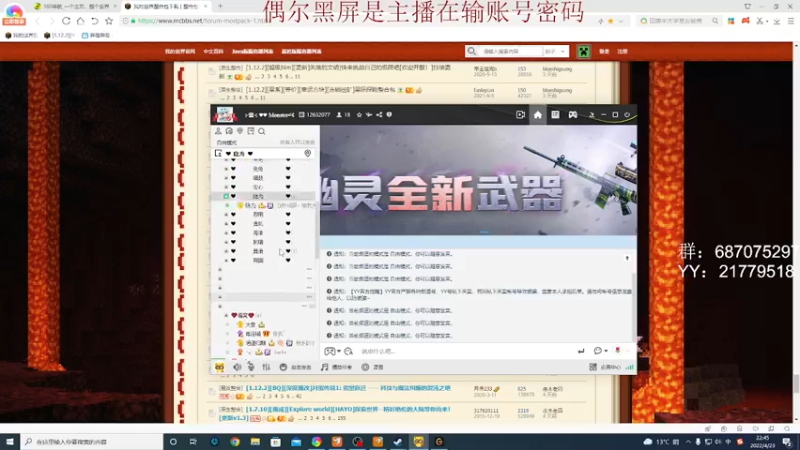Open channel info exclamation icon
800x450 pixels.
(x=389, y=115)
